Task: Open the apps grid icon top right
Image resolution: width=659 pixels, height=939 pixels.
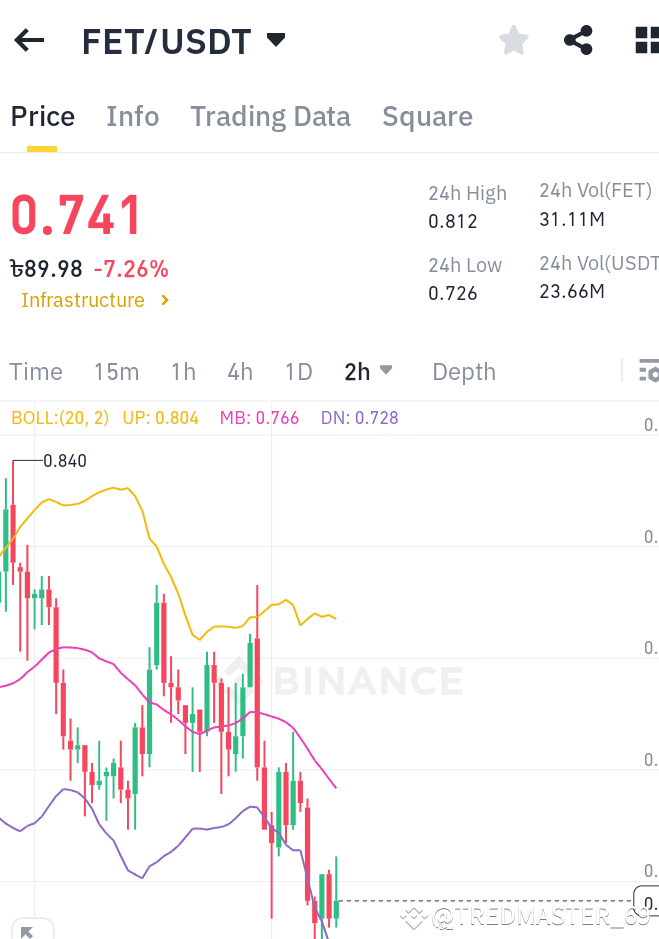Action: click(x=645, y=40)
